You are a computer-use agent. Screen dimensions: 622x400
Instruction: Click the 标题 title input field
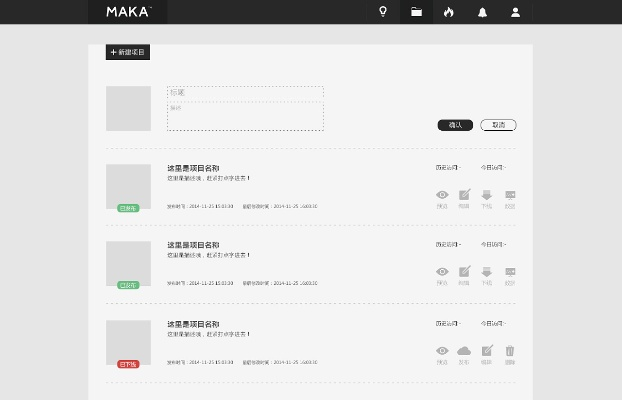click(x=245, y=92)
